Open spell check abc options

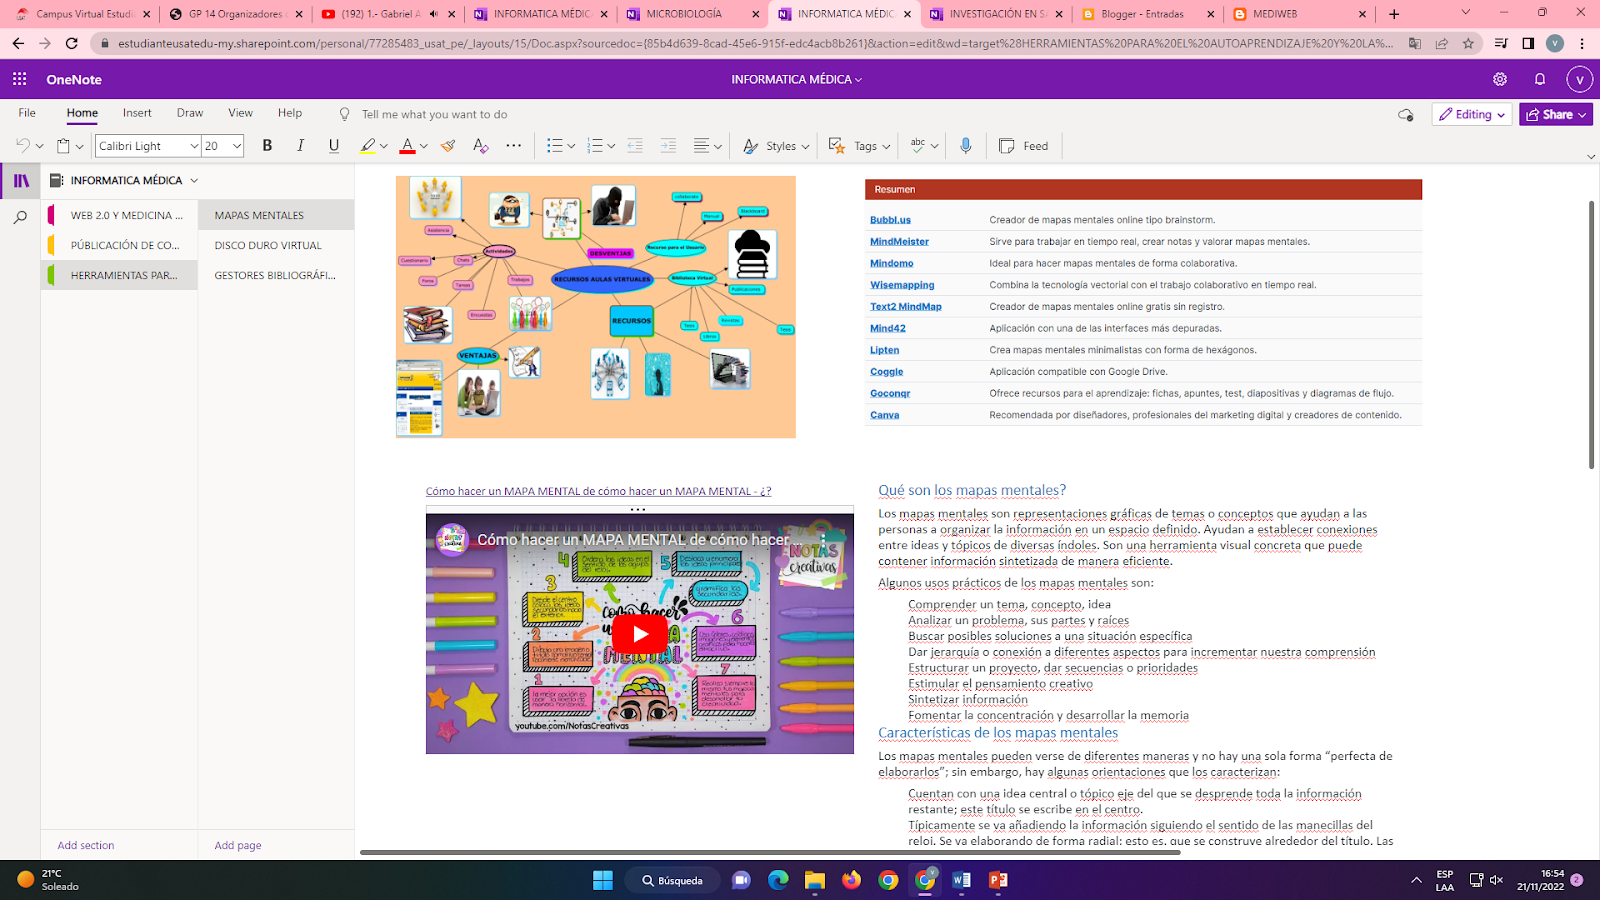point(924,146)
